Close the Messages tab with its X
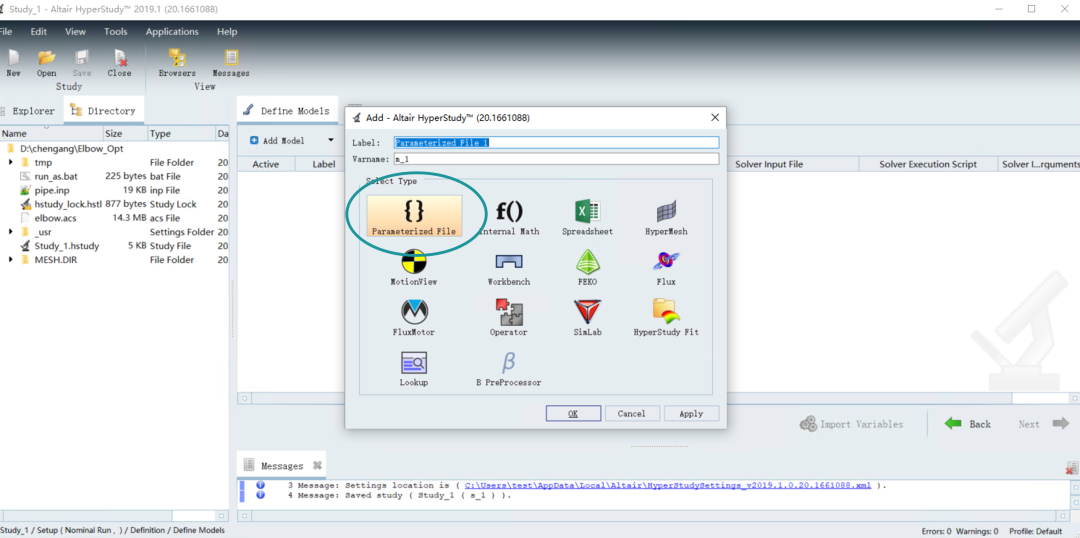The height and width of the screenshot is (538, 1080). pos(318,466)
